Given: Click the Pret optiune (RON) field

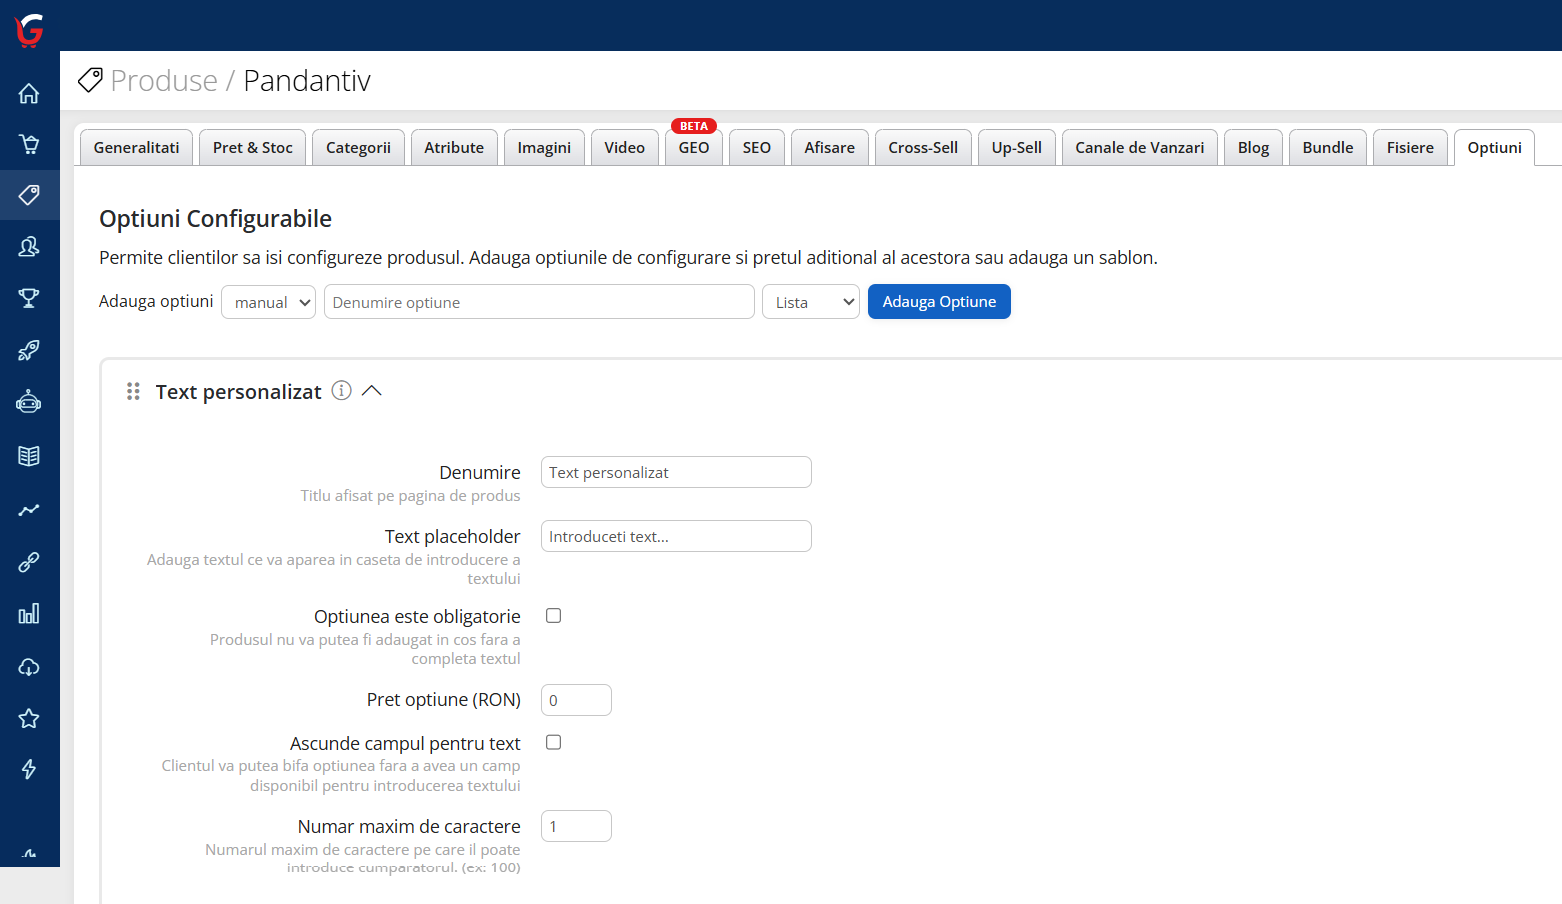Looking at the screenshot, I should [576, 700].
